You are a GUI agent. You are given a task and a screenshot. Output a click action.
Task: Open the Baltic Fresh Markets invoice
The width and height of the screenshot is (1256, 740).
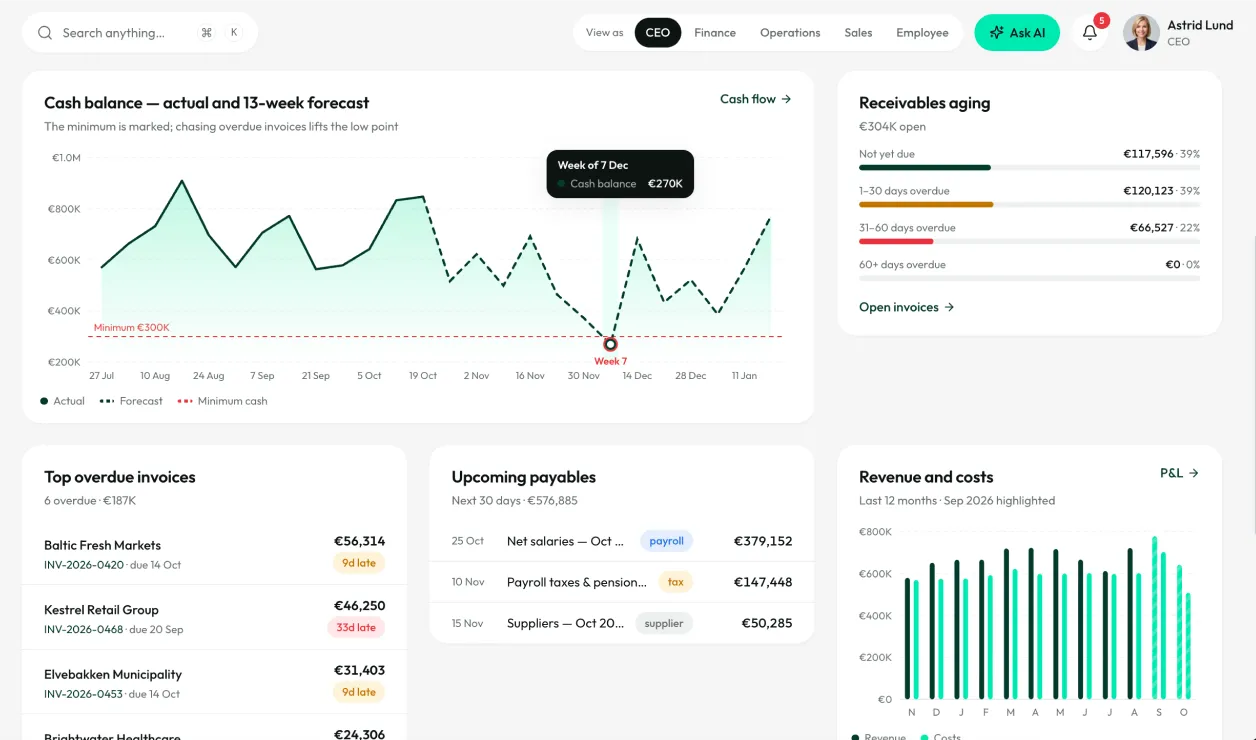click(x=214, y=553)
